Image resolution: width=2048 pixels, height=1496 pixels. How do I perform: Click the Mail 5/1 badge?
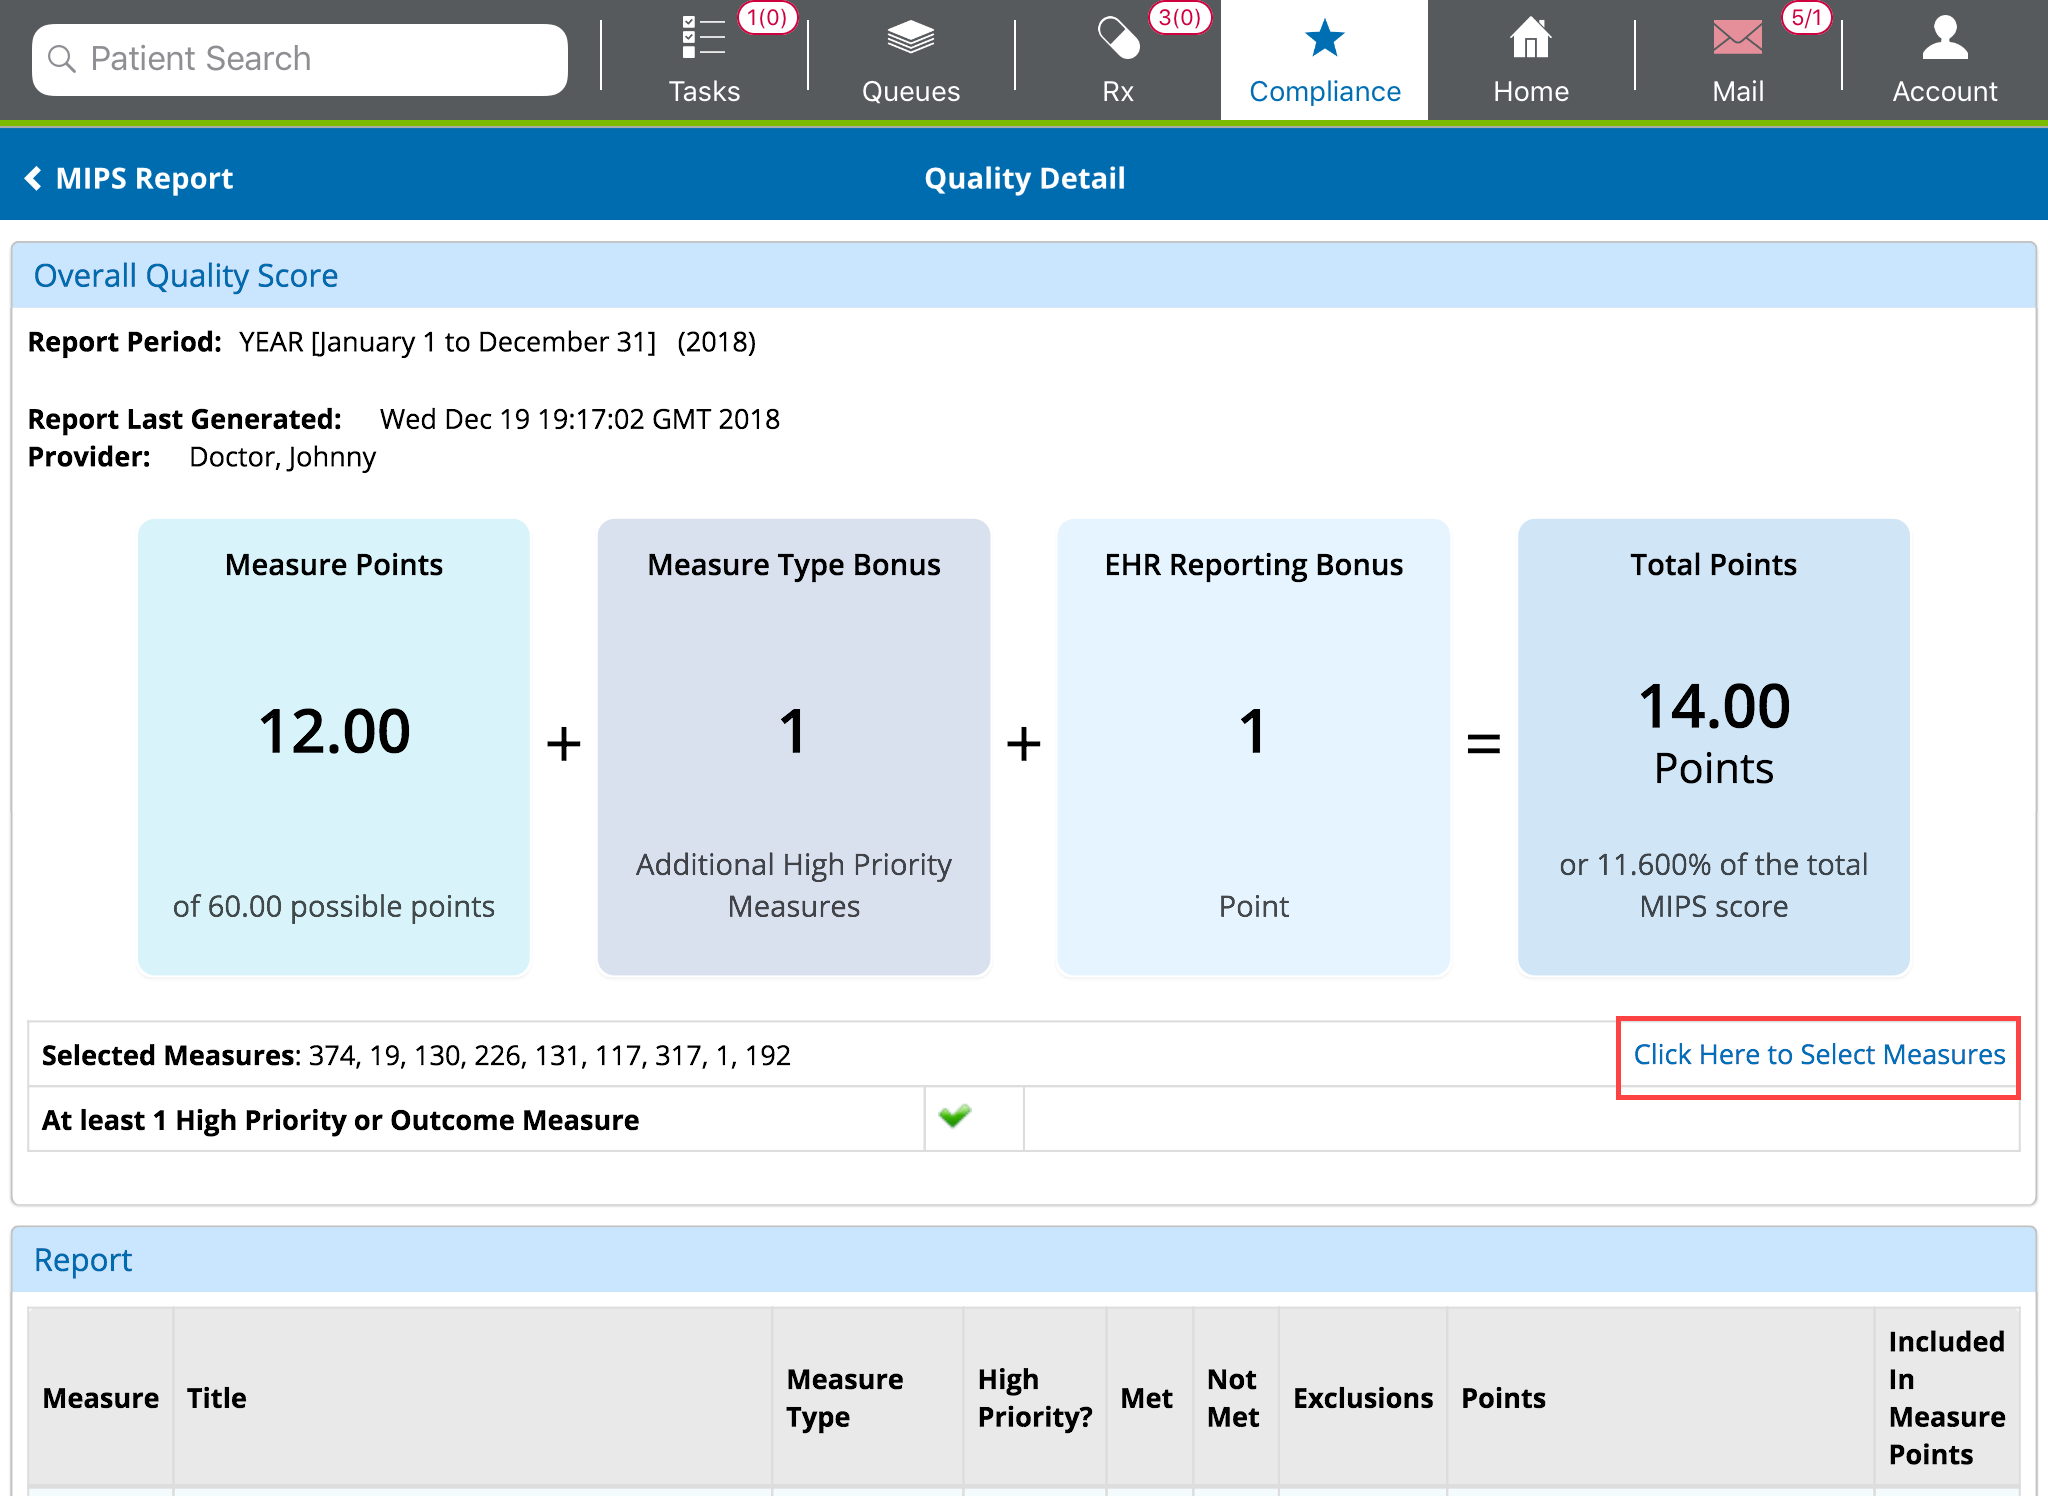(1806, 18)
